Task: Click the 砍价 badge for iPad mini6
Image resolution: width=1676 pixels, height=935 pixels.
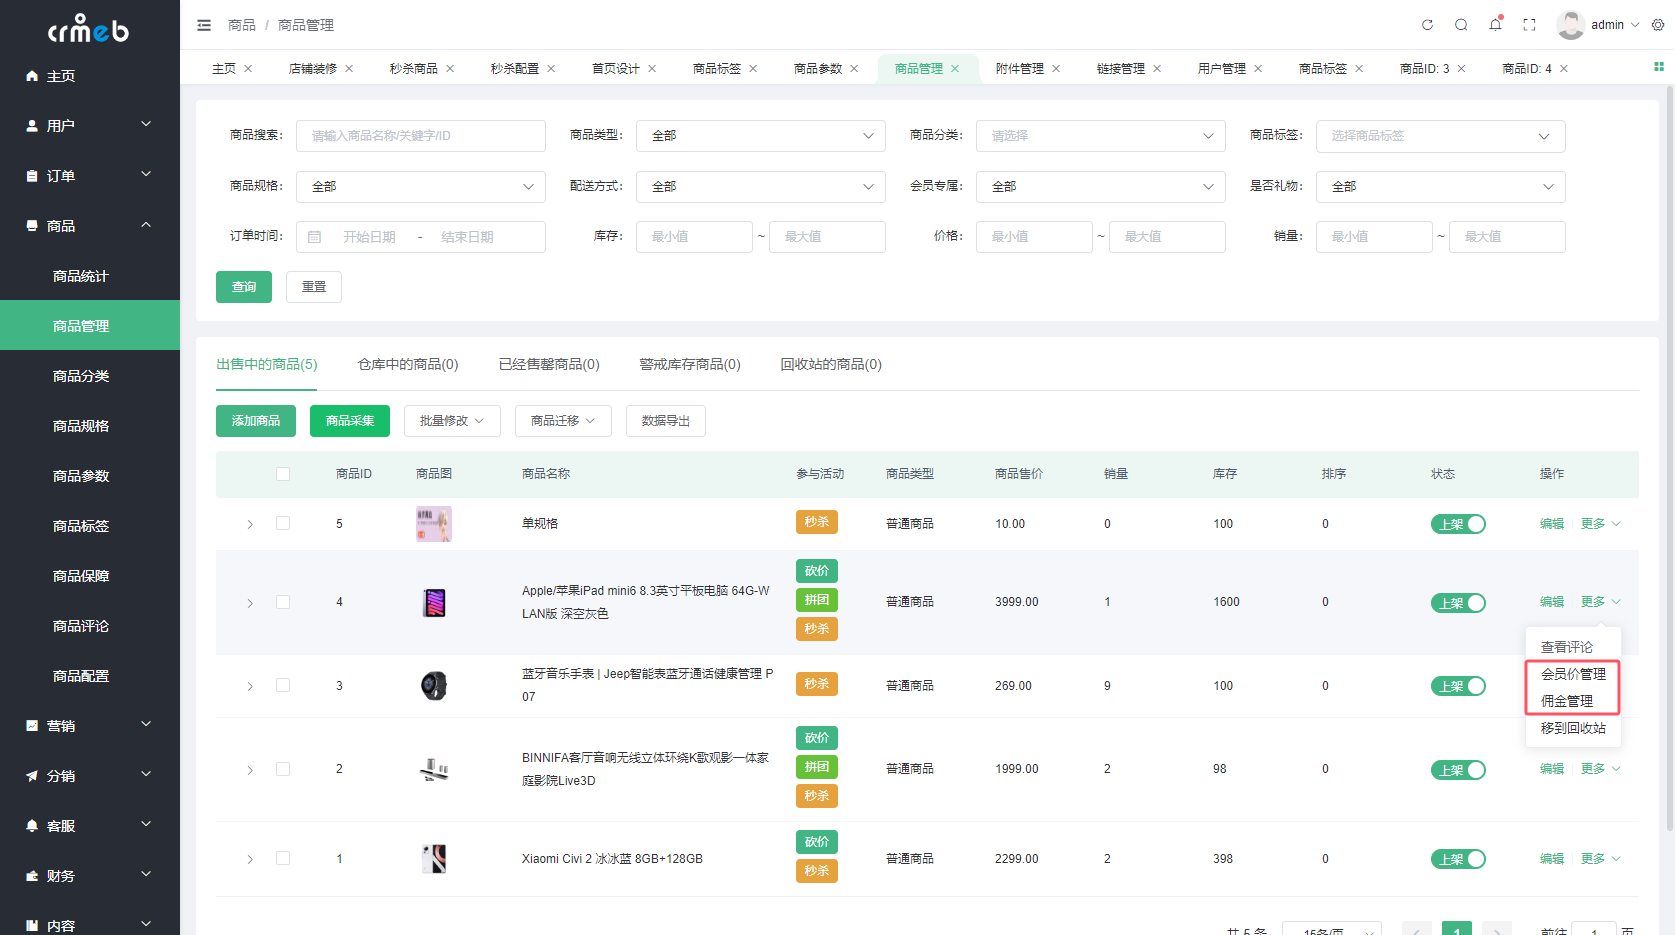Action: point(817,571)
